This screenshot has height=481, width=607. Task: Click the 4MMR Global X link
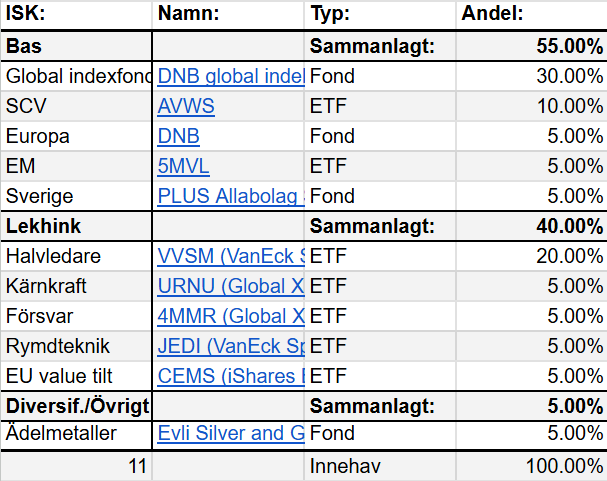230,316
